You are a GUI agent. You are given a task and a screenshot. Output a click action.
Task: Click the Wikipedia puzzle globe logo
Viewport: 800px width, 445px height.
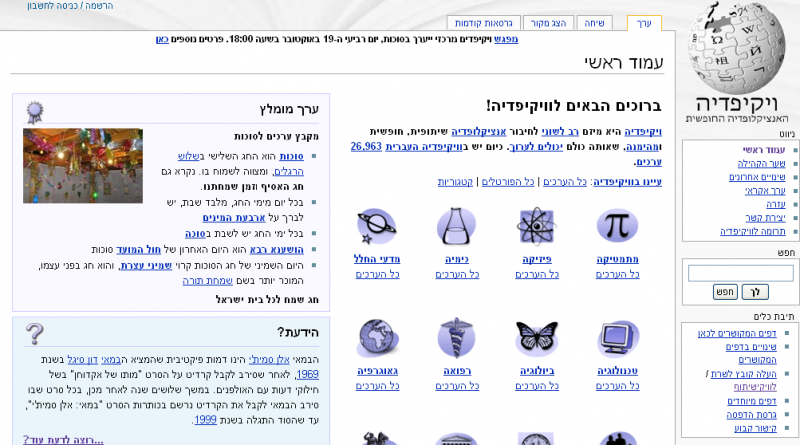pyautogui.click(x=736, y=47)
